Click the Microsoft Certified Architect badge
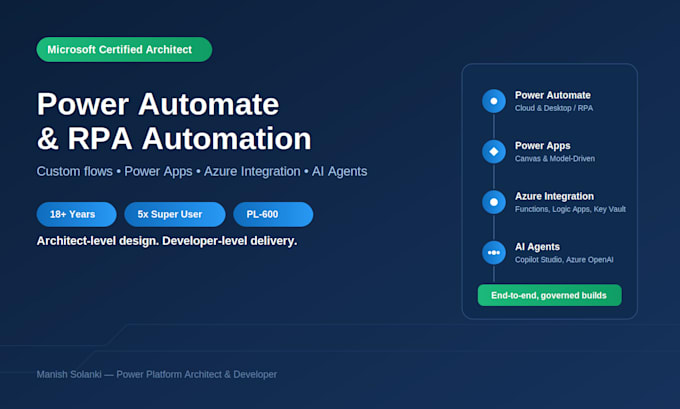Screen dimensions: 680x409 click(124, 49)
